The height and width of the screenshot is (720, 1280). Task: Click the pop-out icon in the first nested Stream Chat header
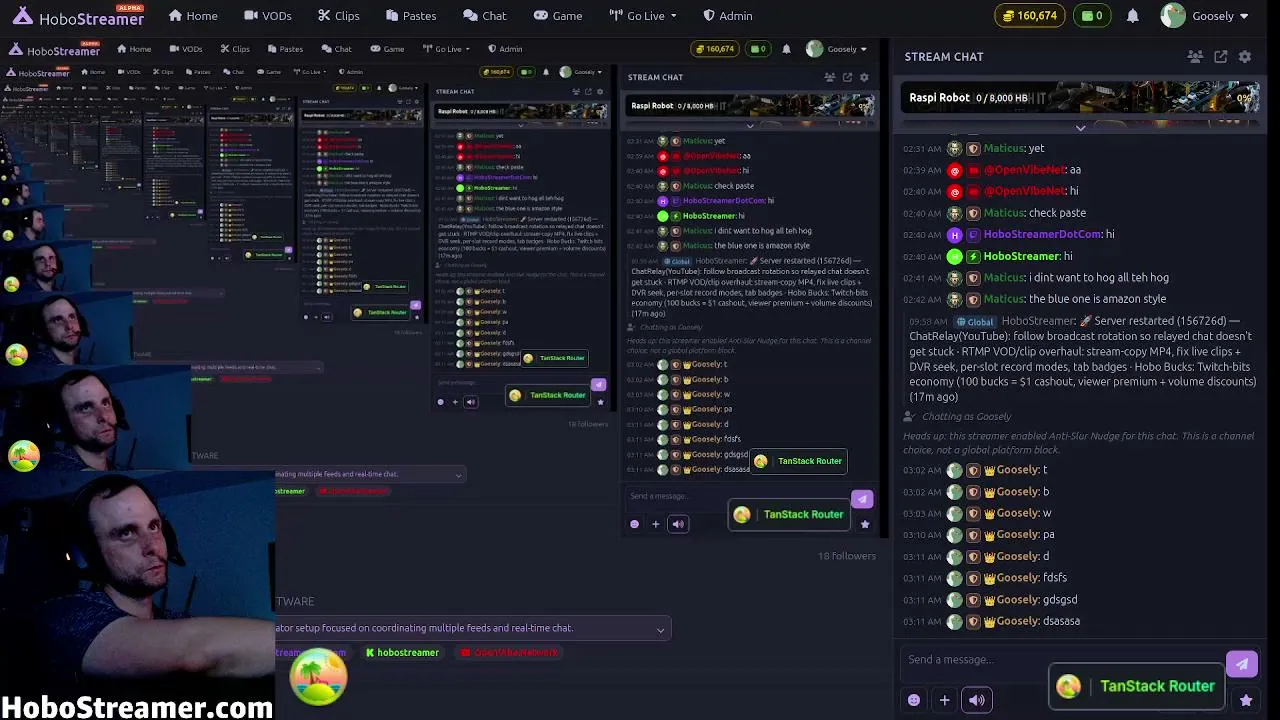pyautogui.click(x=847, y=77)
